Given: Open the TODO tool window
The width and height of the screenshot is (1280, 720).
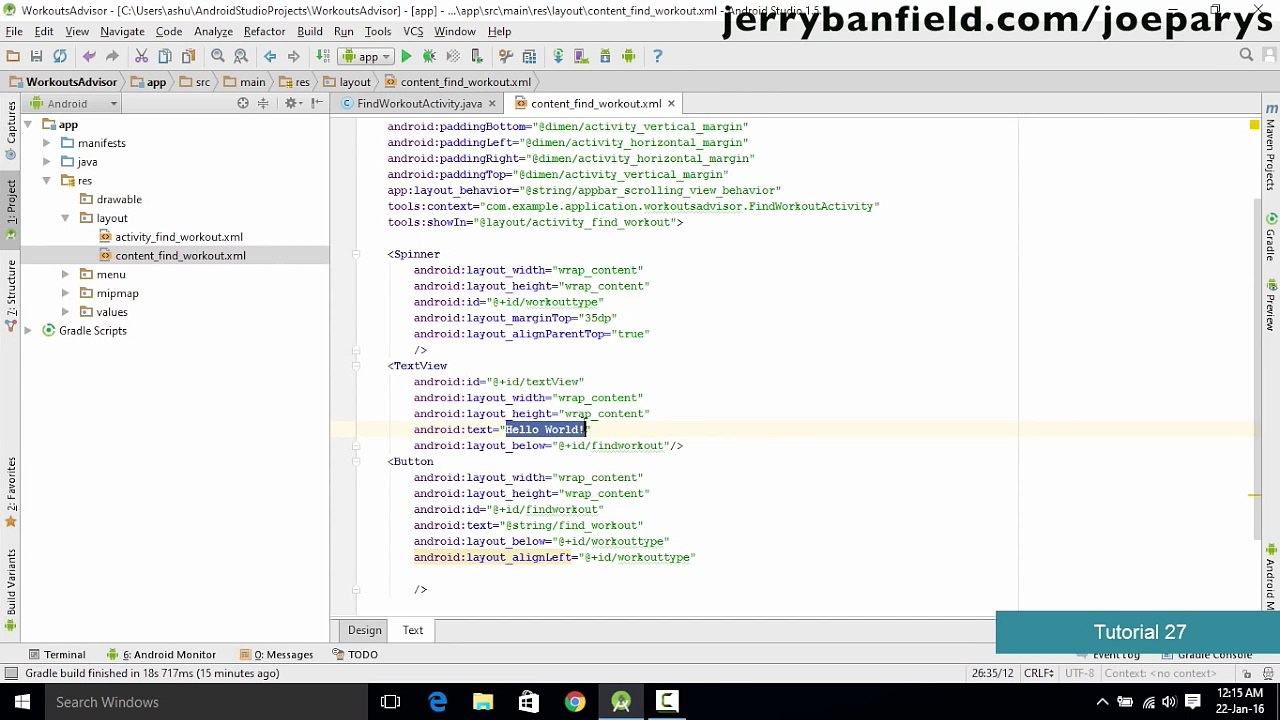Looking at the screenshot, I should tap(355, 654).
